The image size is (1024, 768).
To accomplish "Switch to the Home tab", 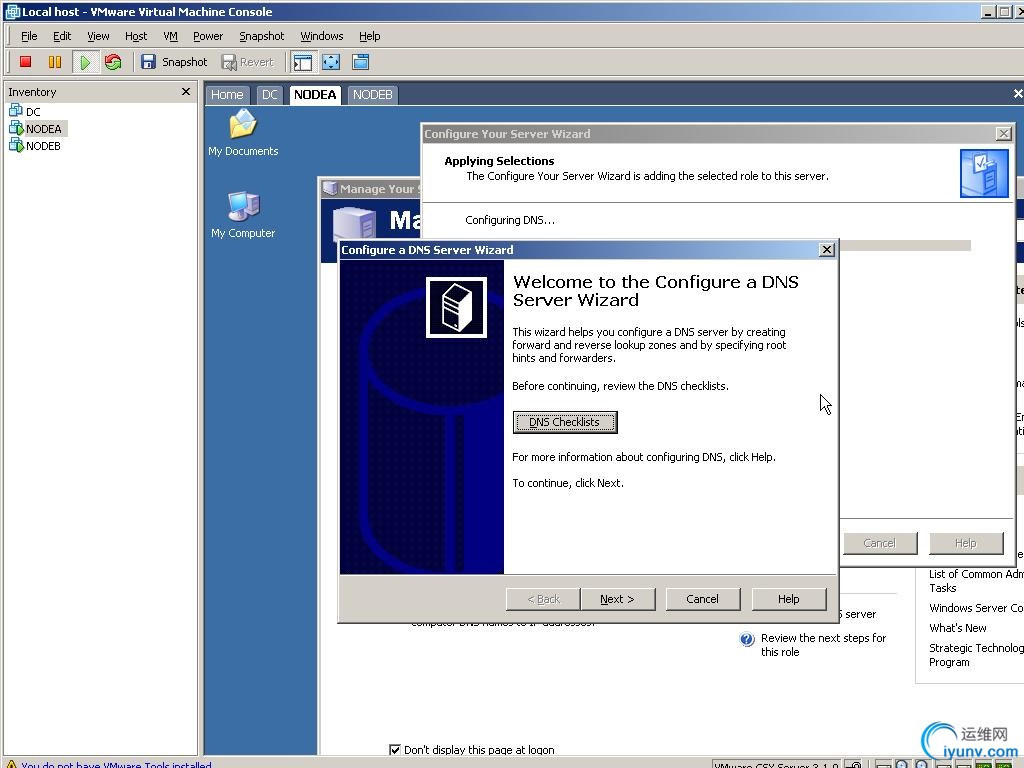I will click(227, 95).
